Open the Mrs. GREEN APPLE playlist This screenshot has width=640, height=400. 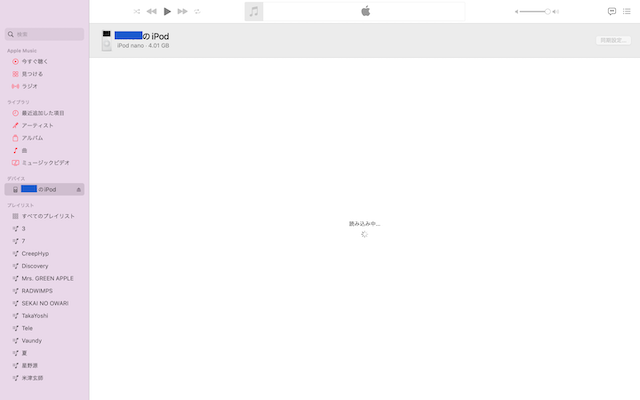click(44, 278)
